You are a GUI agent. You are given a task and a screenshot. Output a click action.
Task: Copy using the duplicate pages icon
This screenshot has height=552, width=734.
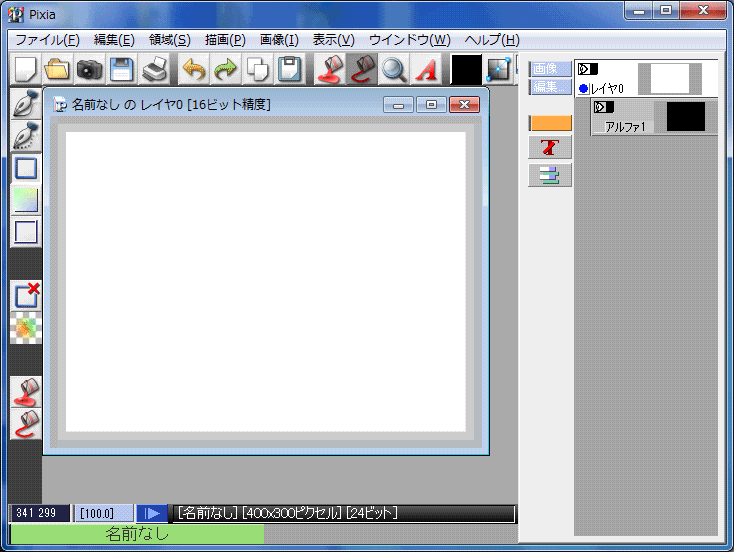click(257, 69)
